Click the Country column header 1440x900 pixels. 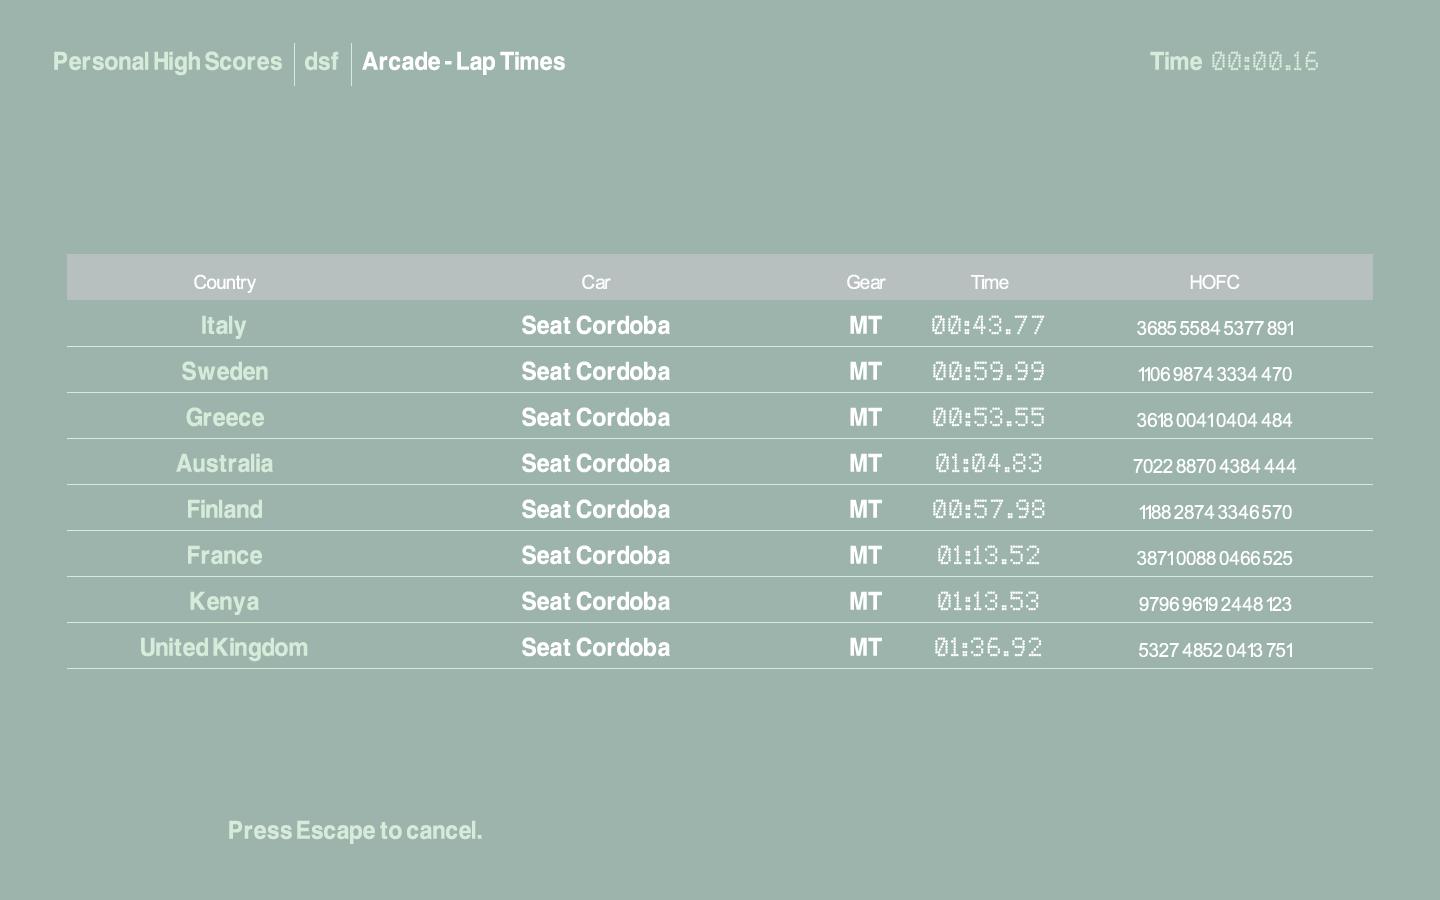click(224, 282)
